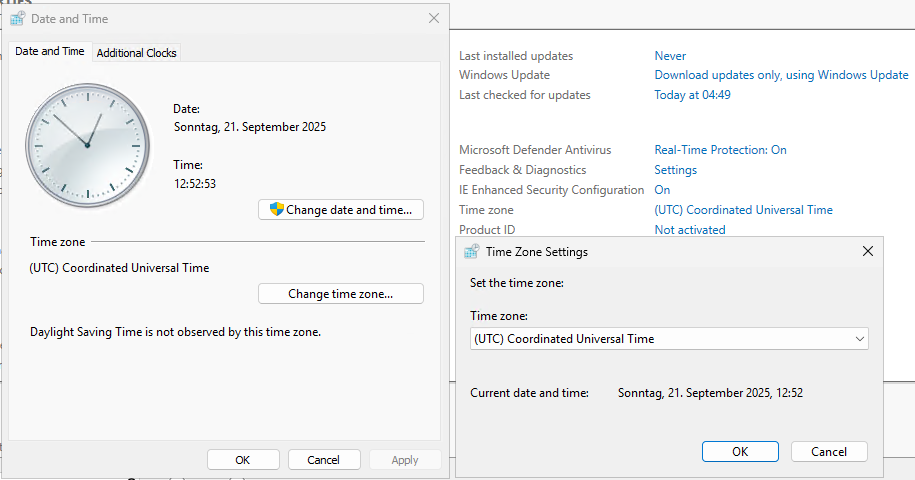This screenshot has width=915, height=480.
Task: Open Real-Time Protection: On link
Action: (720, 150)
